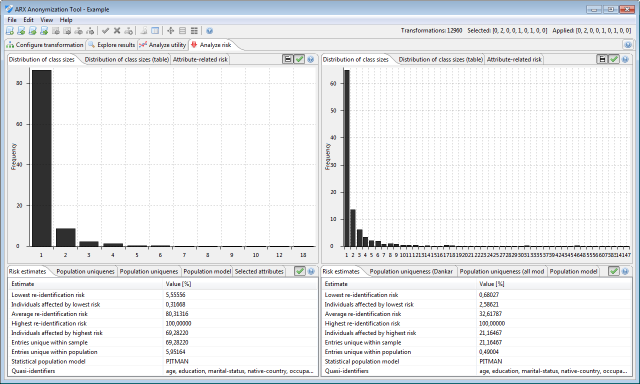This screenshot has width=640, height=384.
Task: Click the toolbar icon right of the X
Action: pyautogui.click(x=128, y=31)
